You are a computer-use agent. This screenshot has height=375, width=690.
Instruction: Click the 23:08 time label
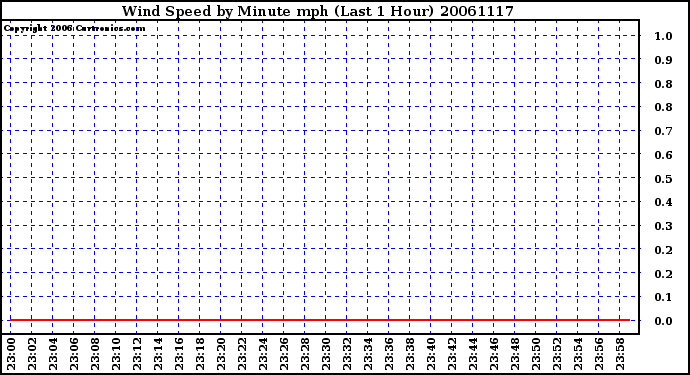tap(95, 354)
